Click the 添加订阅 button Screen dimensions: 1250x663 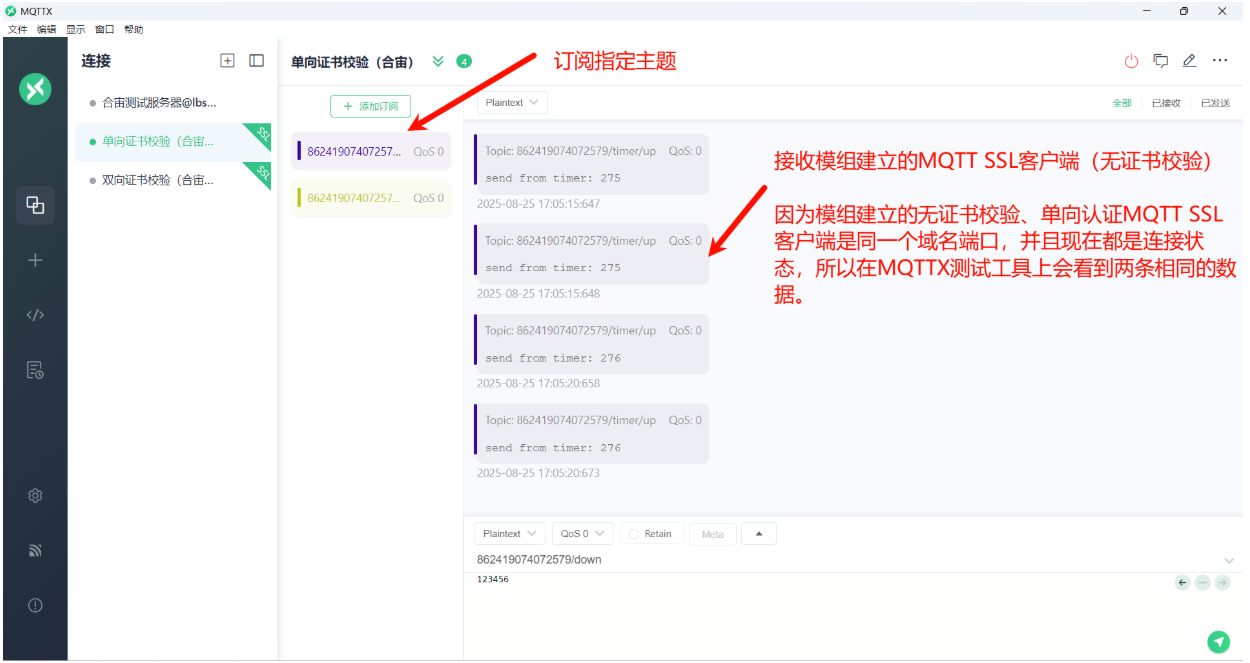click(371, 106)
